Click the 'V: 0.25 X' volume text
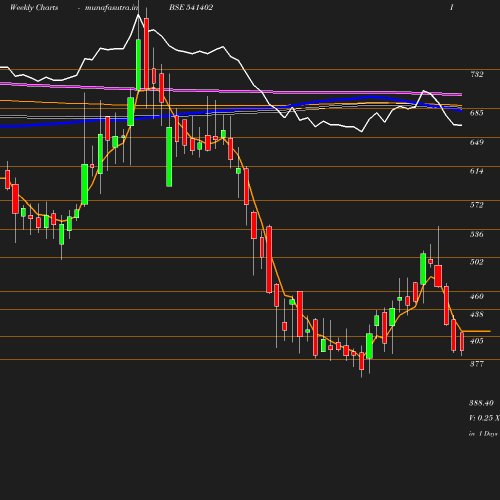500x500 pixels. (x=484, y=418)
